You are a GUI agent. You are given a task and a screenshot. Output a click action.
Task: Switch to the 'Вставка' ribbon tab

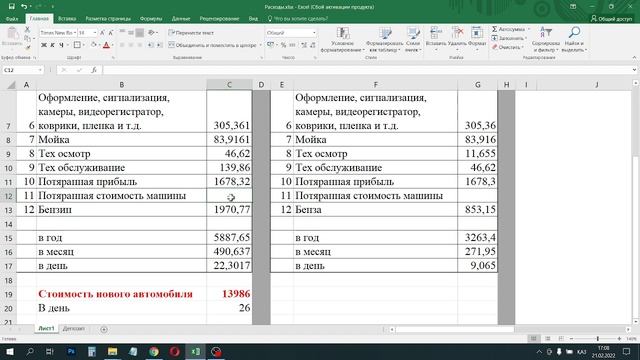click(67, 19)
